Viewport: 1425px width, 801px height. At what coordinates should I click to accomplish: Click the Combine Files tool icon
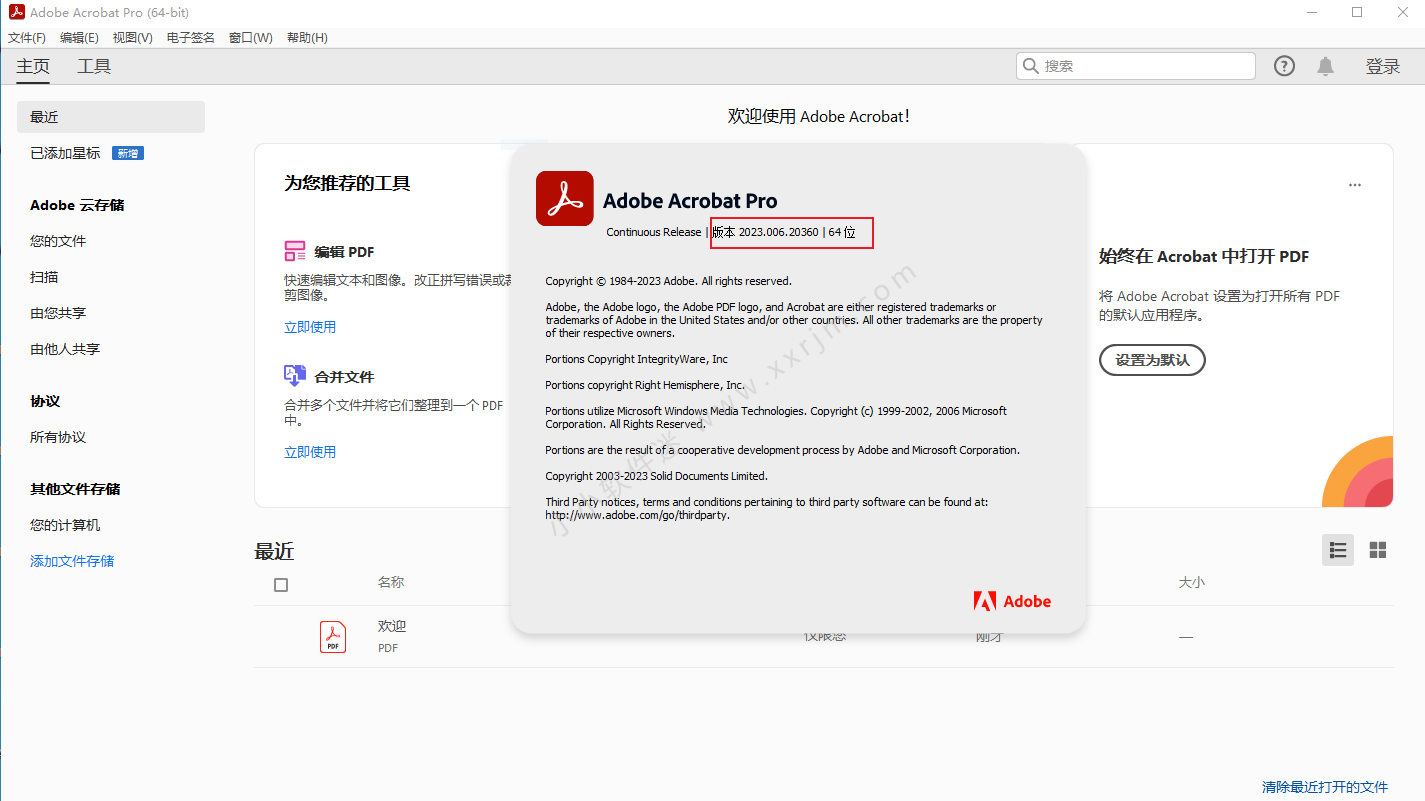[295, 376]
